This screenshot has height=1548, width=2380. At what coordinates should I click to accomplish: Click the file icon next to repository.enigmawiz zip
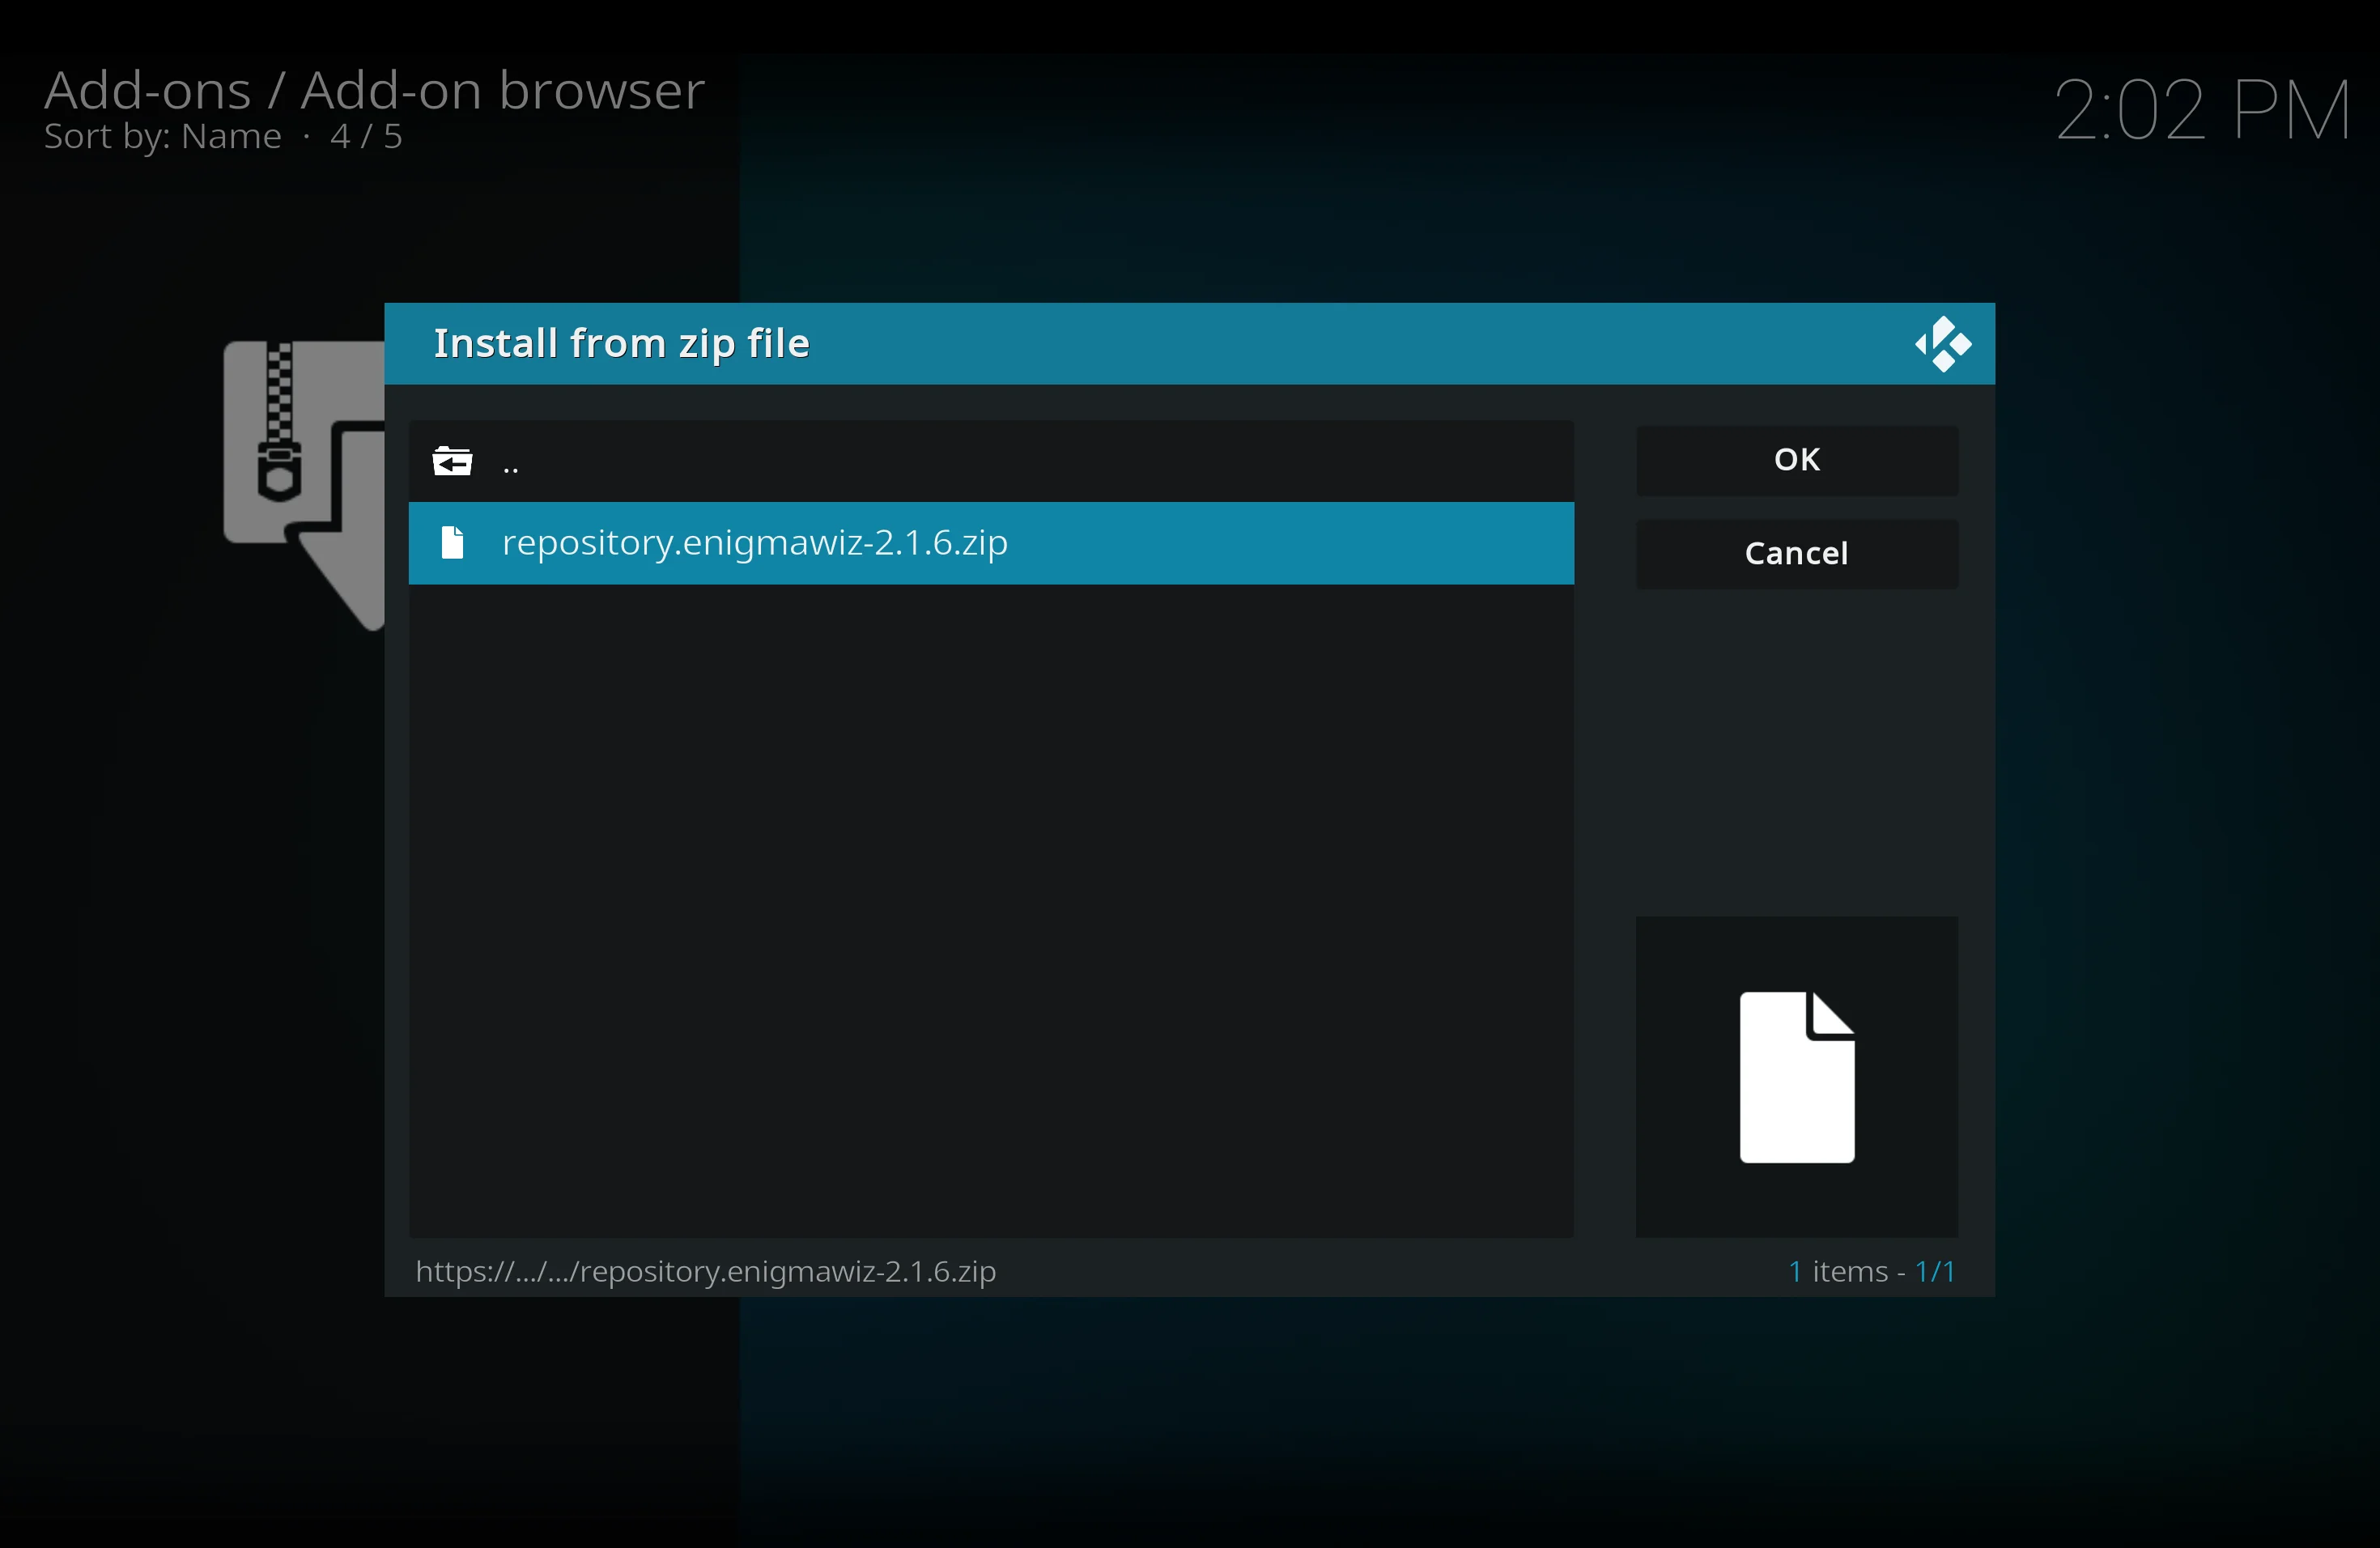(452, 543)
